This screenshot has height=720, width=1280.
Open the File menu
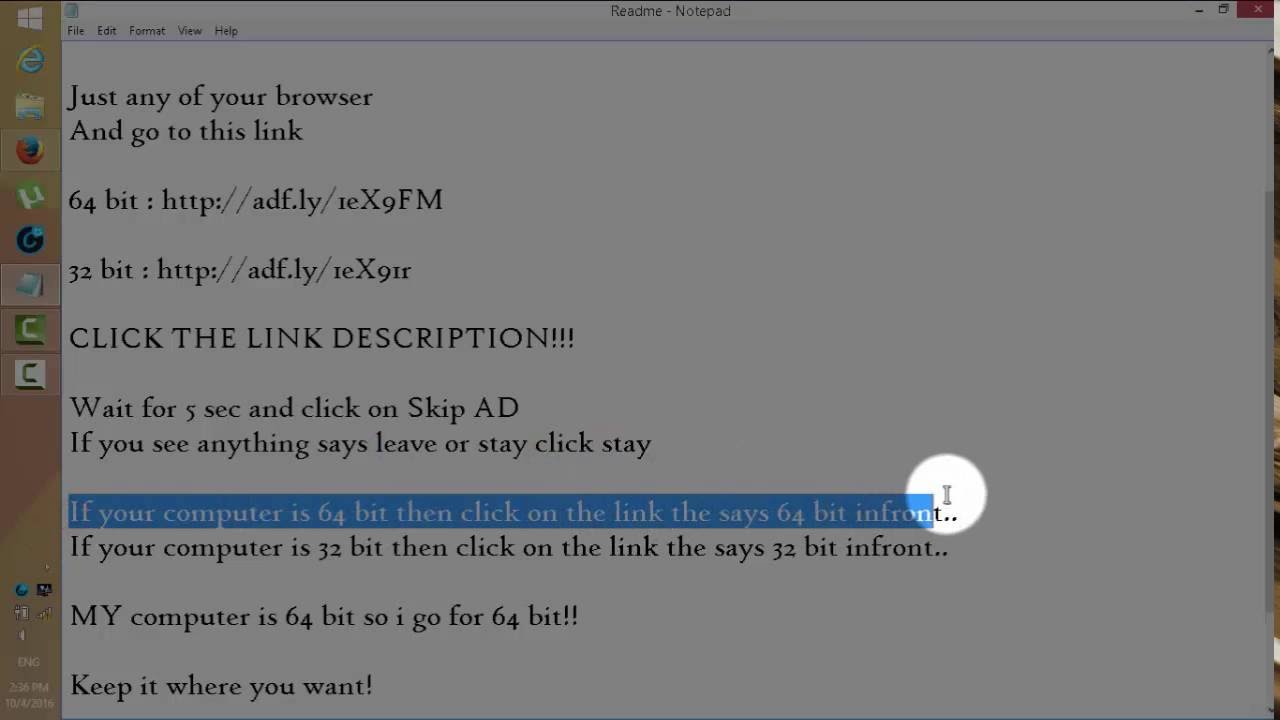(x=76, y=31)
